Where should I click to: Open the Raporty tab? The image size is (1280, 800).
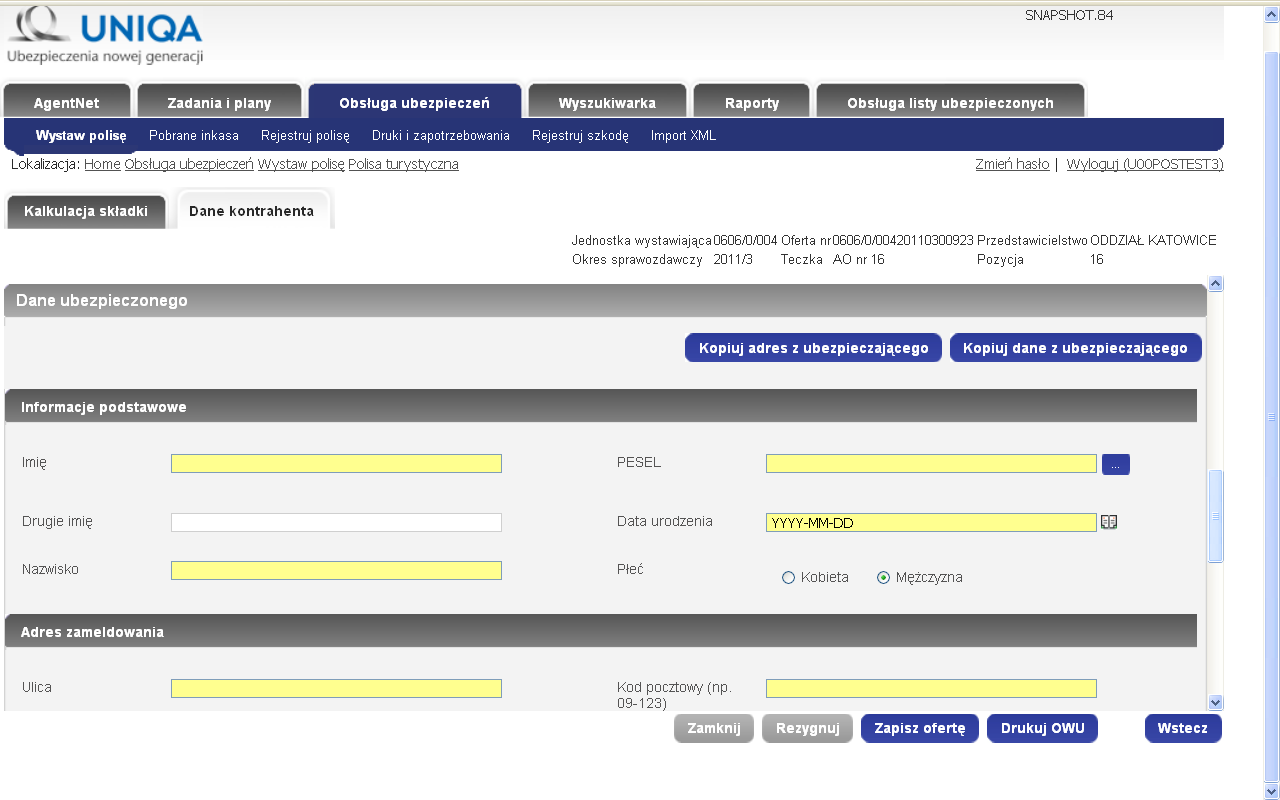(752, 102)
